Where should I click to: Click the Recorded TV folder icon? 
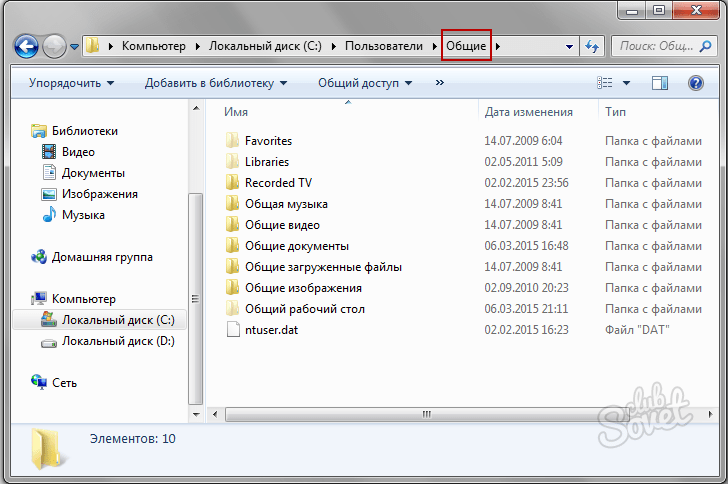233,182
